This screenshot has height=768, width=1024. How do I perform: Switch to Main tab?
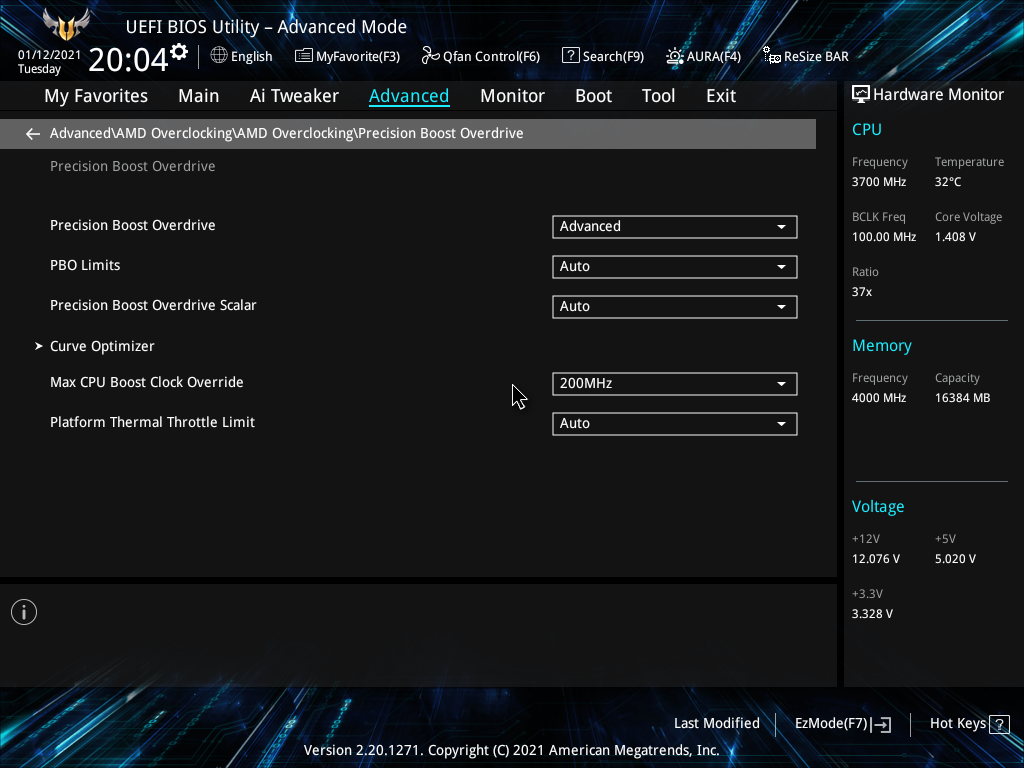click(x=199, y=96)
